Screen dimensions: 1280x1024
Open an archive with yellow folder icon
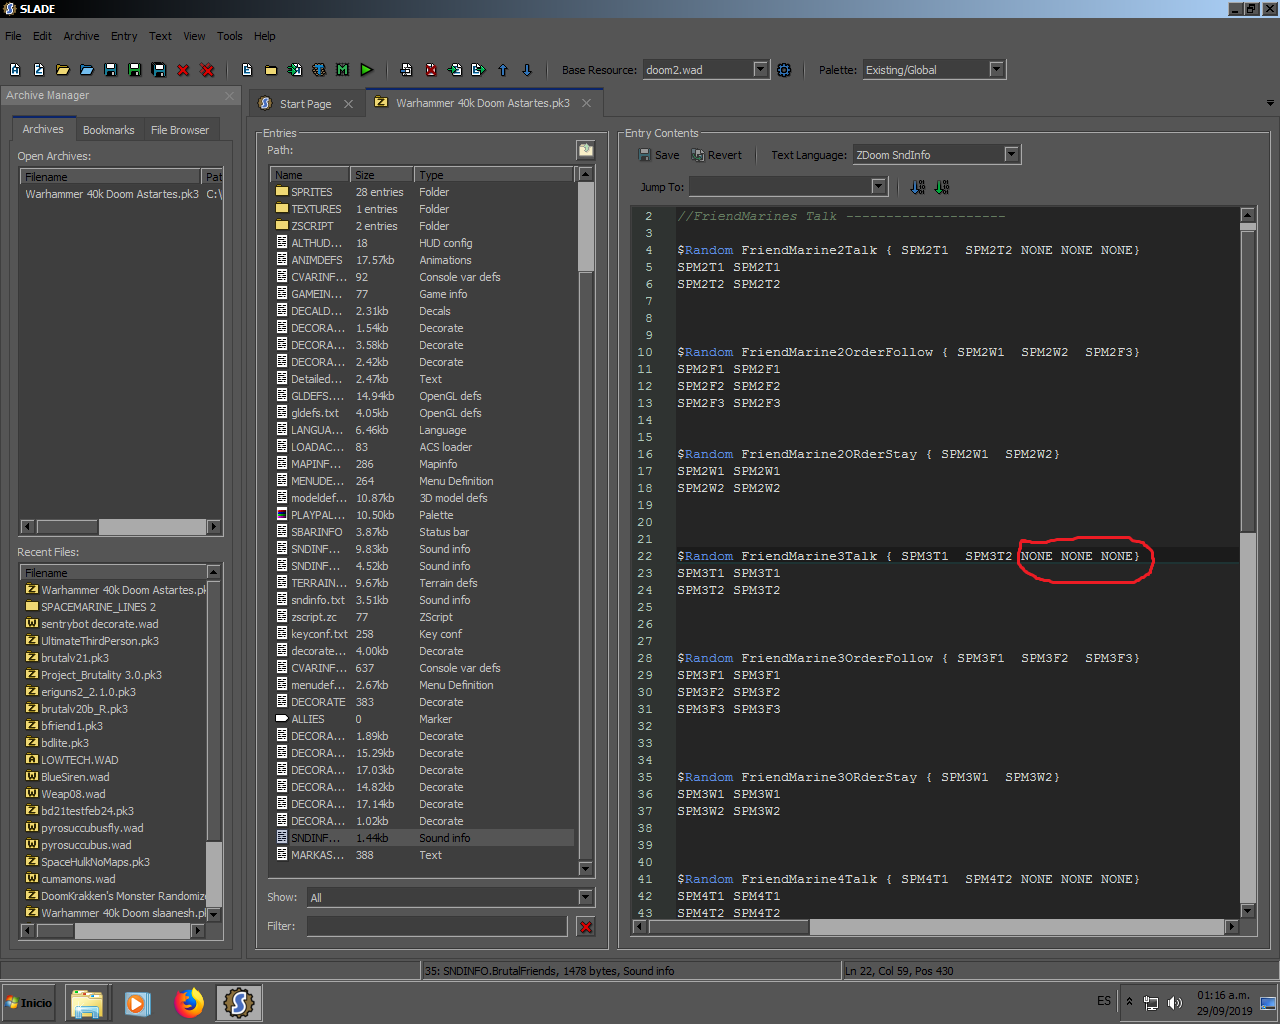click(x=63, y=70)
